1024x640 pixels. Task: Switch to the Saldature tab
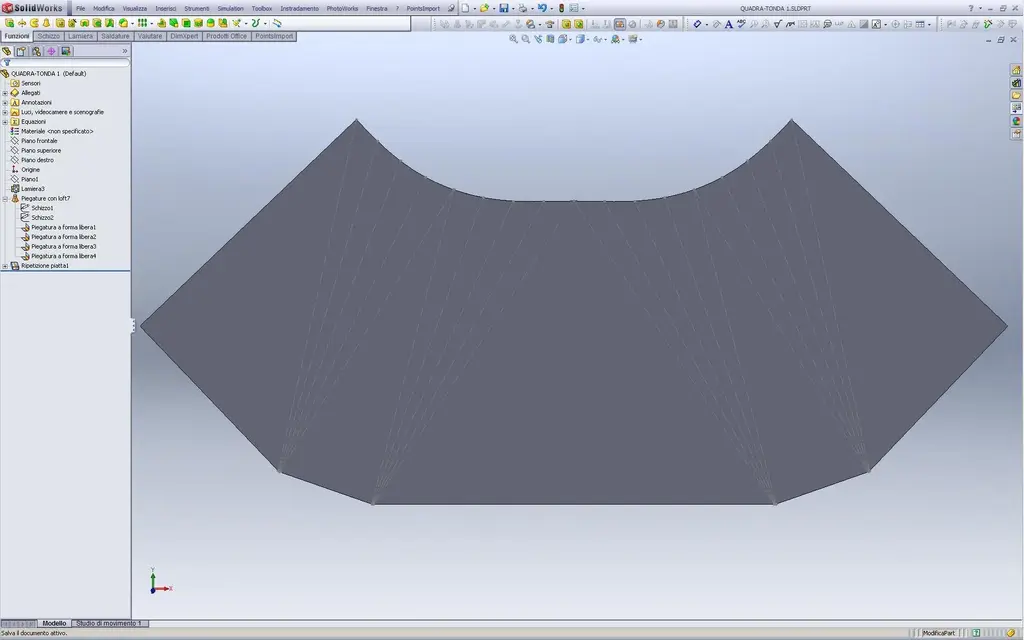pyautogui.click(x=115, y=37)
